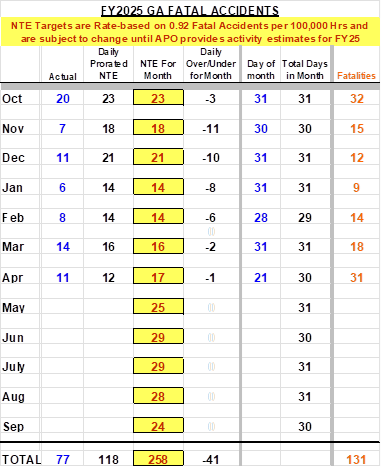Click Feb Actual value 8
This screenshot has height=467, width=381.
point(62,218)
